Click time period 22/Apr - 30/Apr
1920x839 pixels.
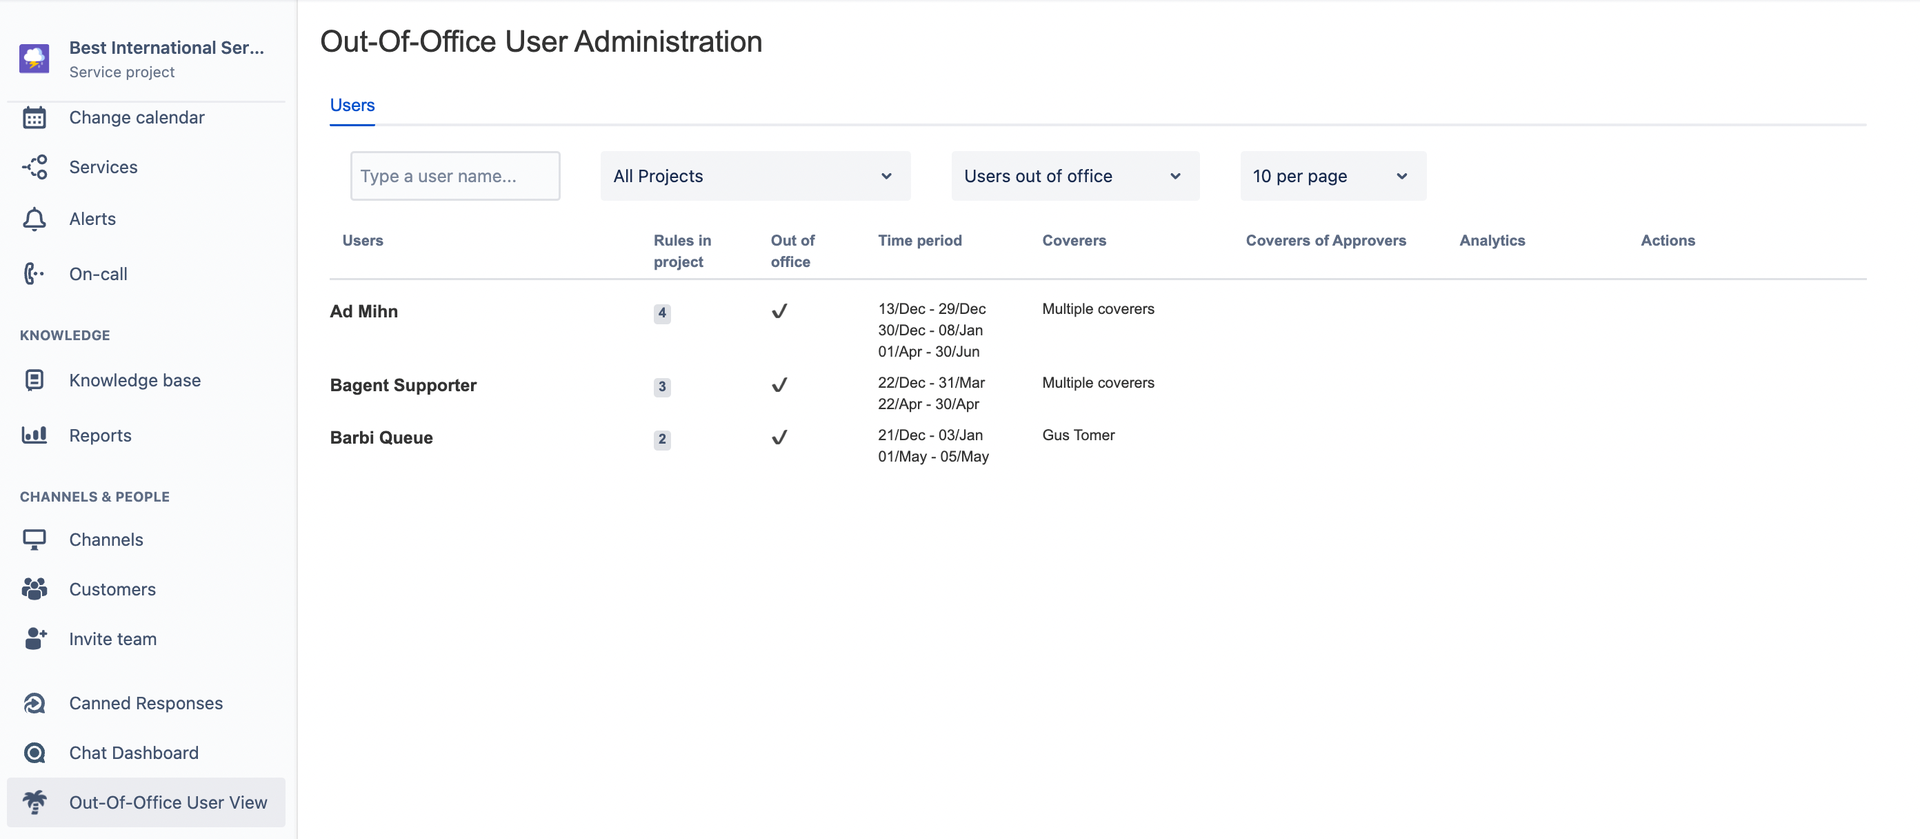[929, 404]
